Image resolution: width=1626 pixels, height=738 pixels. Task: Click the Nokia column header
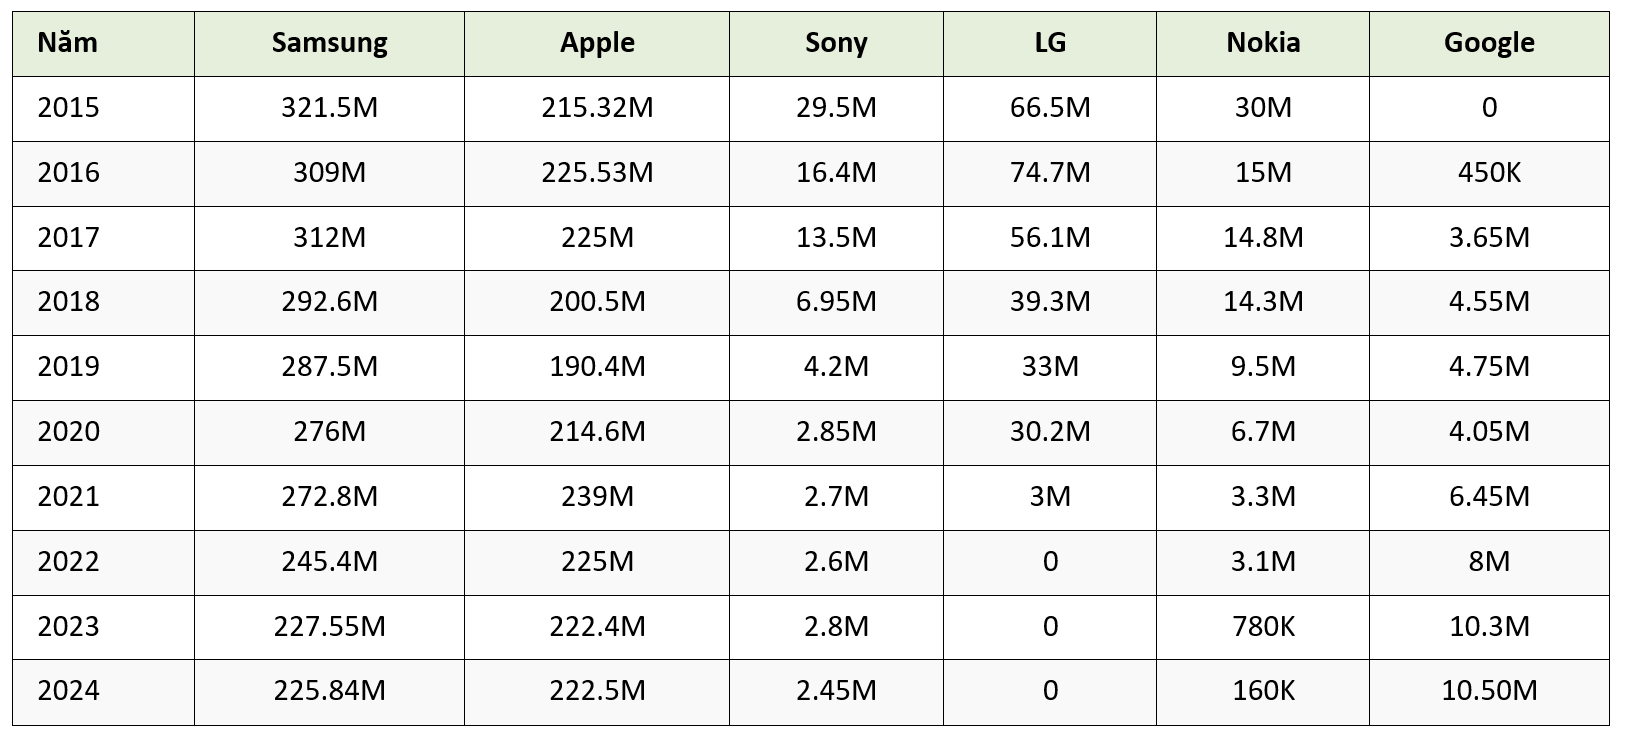point(1263,43)
